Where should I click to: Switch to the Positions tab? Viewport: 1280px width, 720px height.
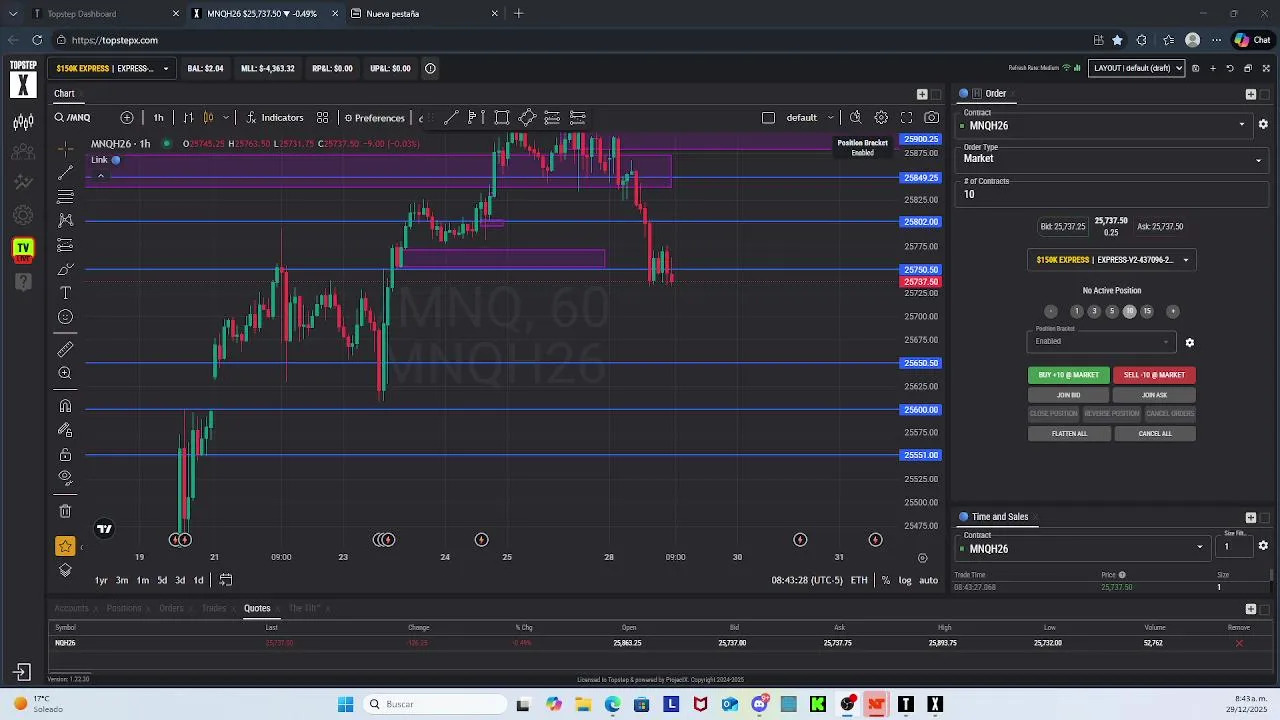tap(124, 608)
